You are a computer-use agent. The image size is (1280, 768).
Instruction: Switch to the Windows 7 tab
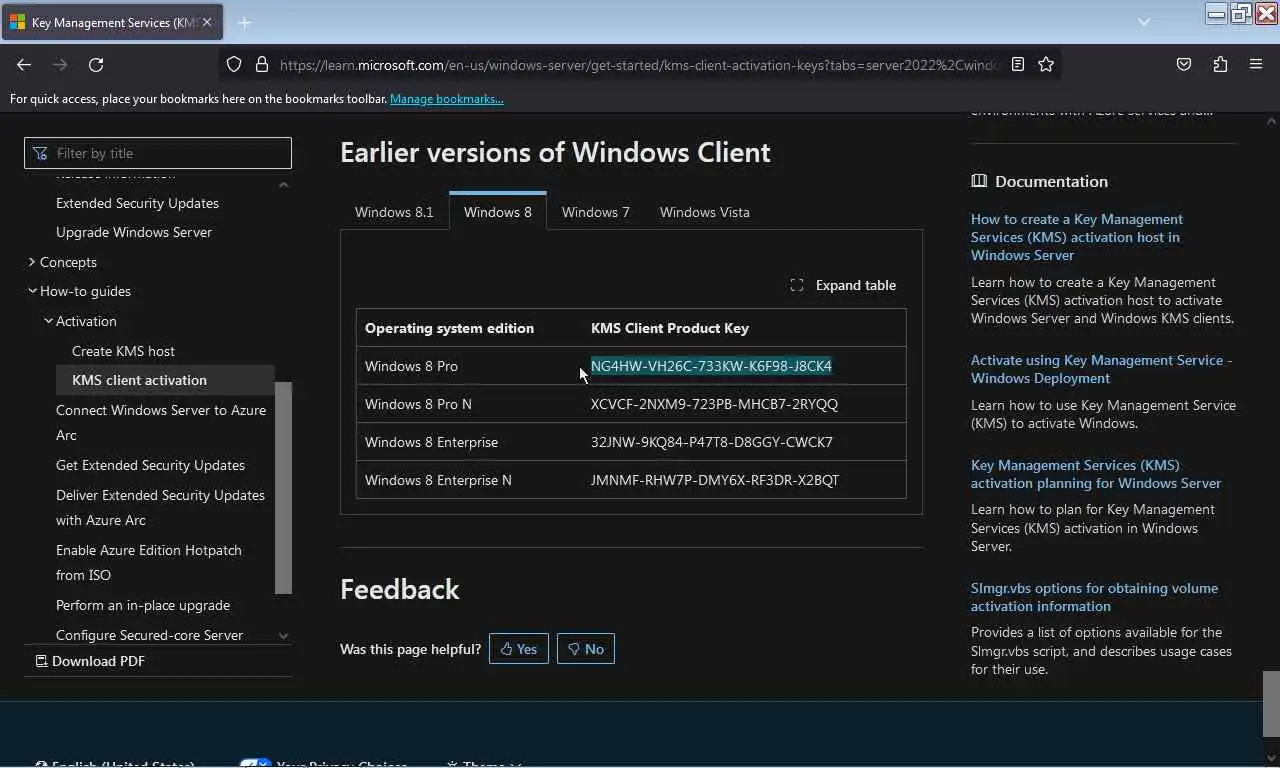tap(596, 212)
